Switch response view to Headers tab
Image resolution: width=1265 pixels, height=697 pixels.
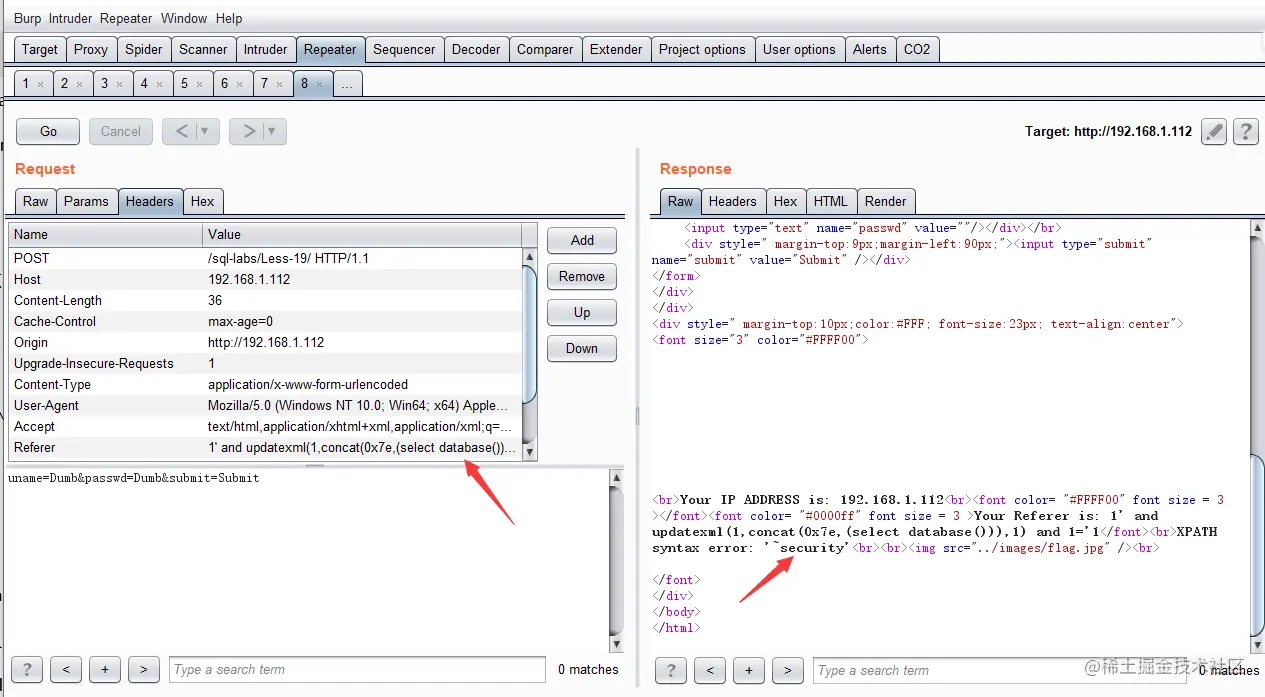coord(733,201)
